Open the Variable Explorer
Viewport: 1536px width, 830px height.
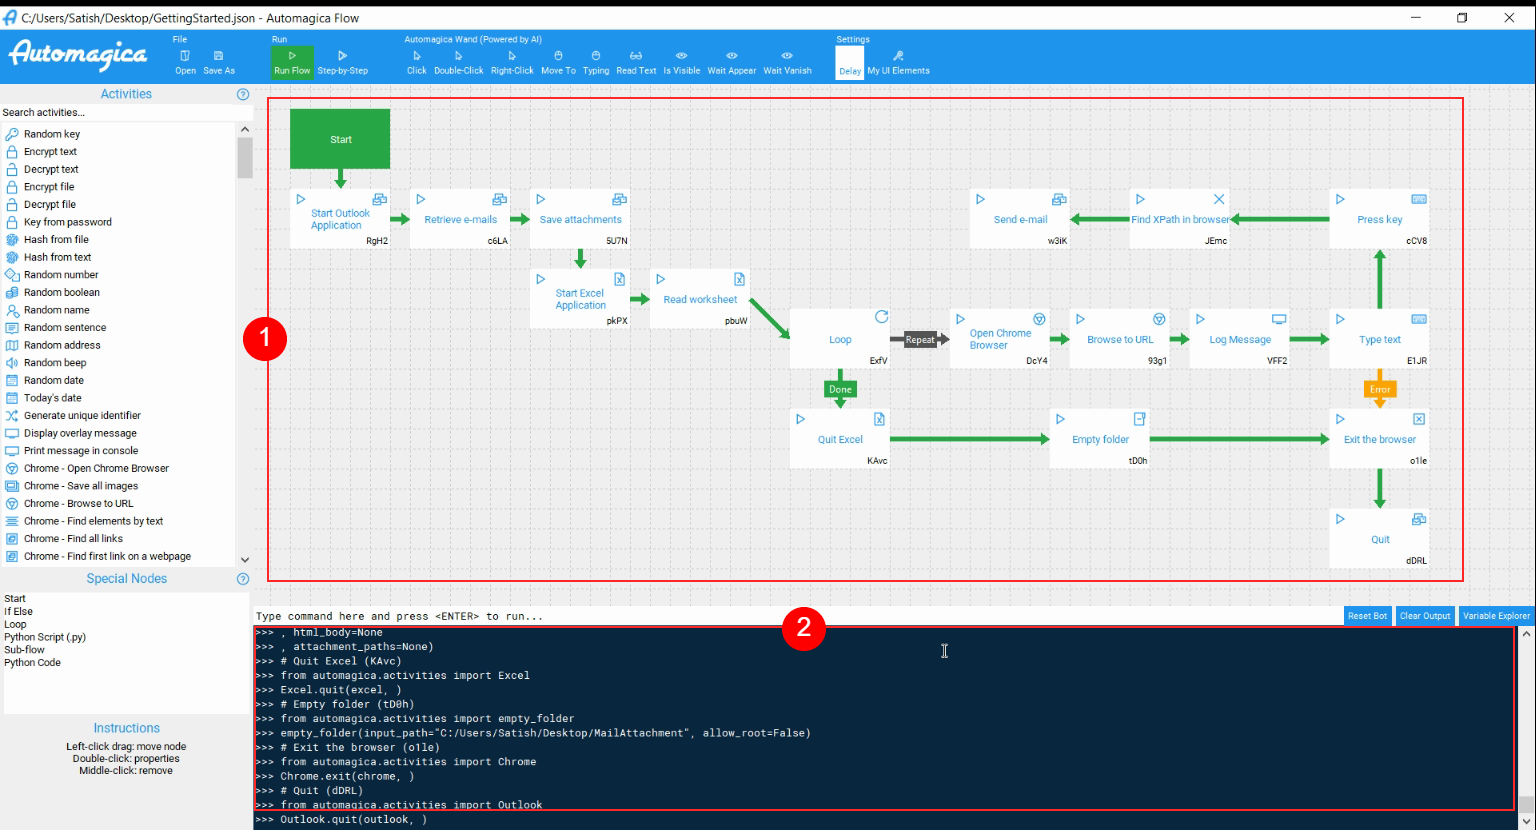pos(1496,616)
